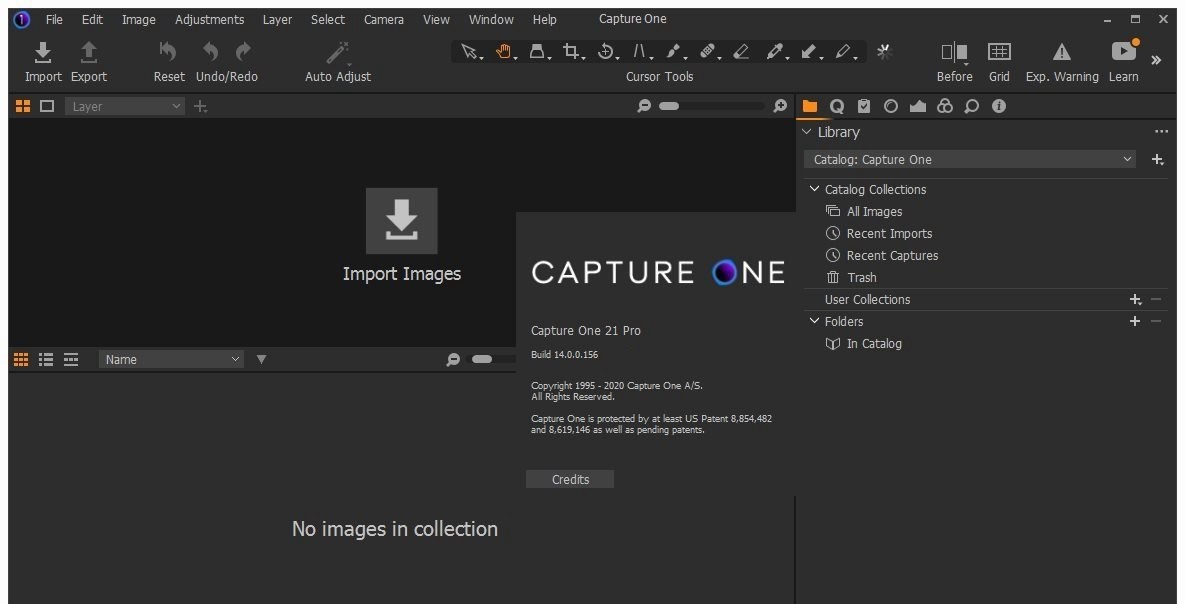
Task: Select the Rotate cursor tool
Action: 606,51
